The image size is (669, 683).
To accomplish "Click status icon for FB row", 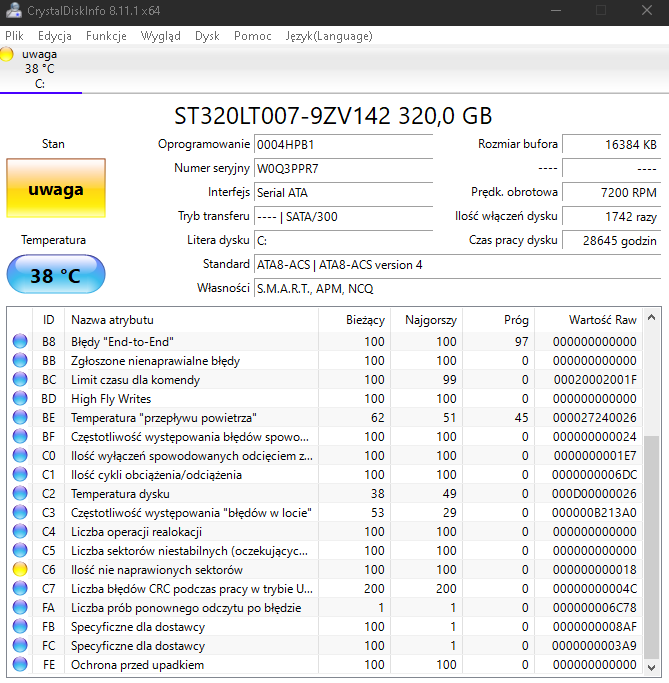I will pyautogui.click(x=20, y=626).
